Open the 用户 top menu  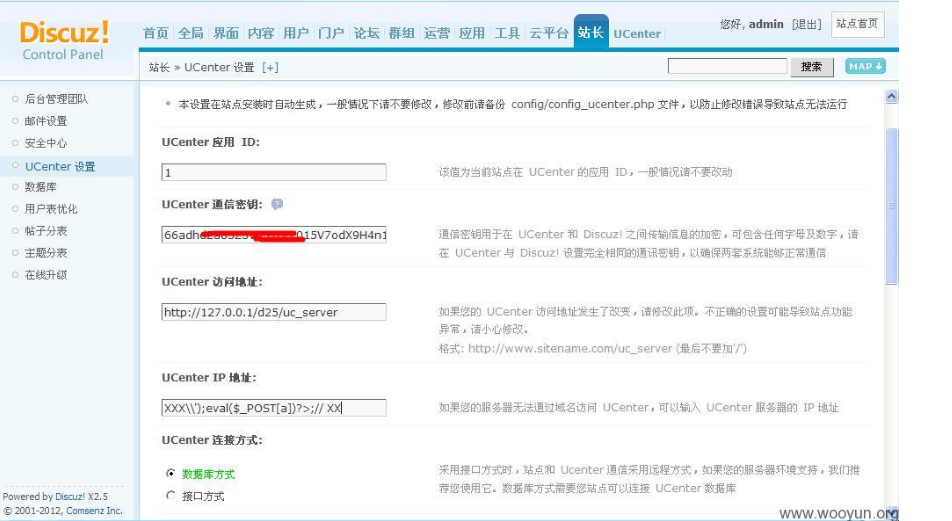296,33
